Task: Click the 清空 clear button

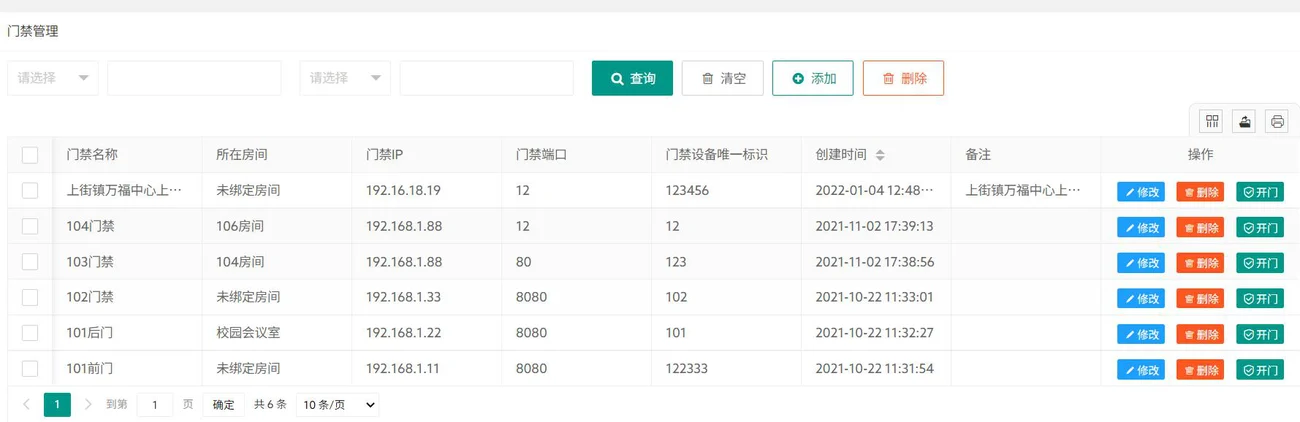Action: (x=723, y=78)
